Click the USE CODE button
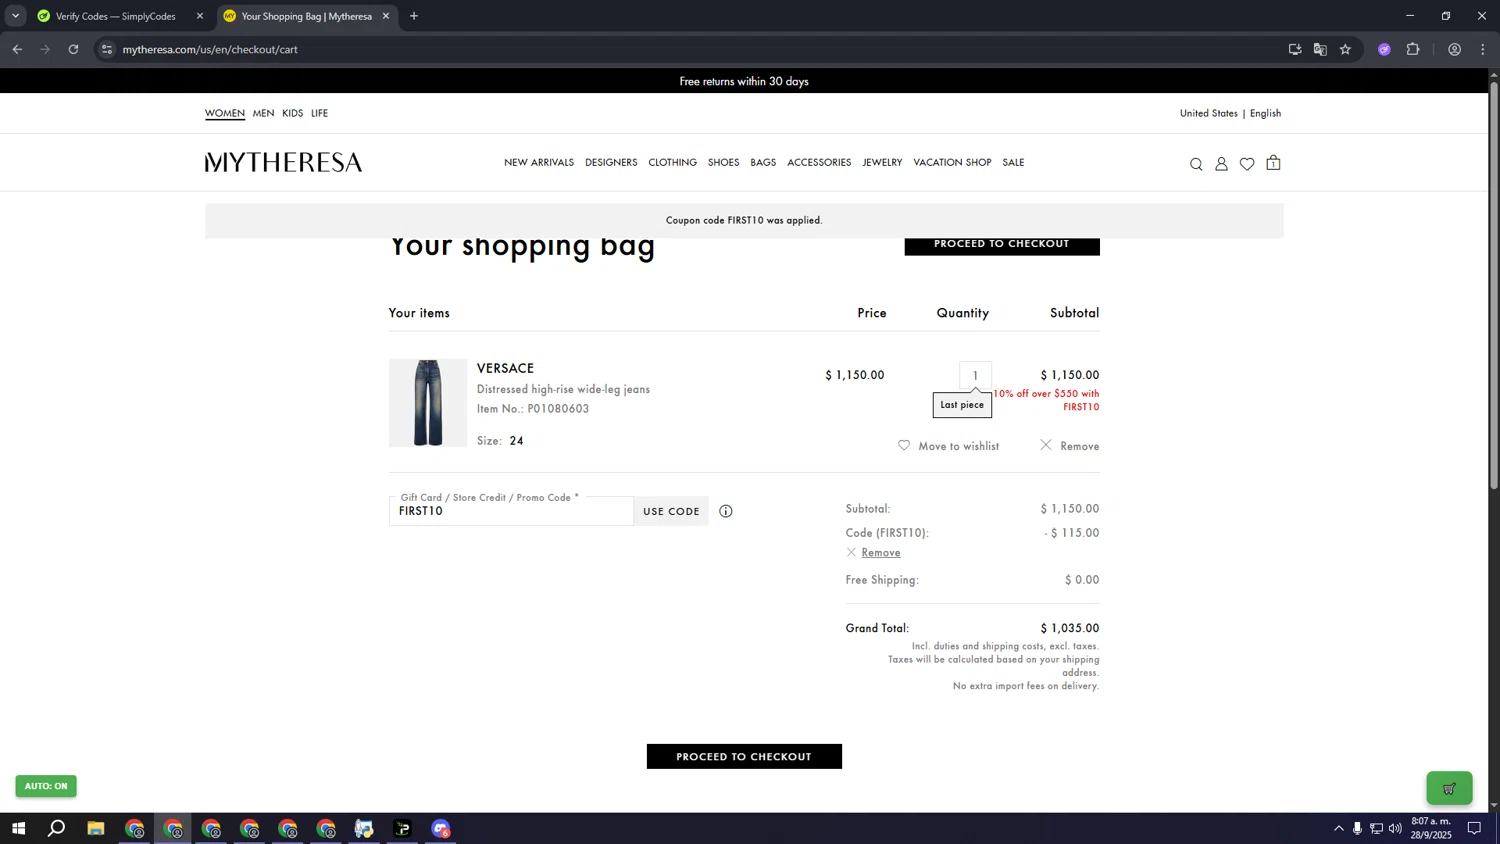The image size is (1500, 844). pos(671,511)
